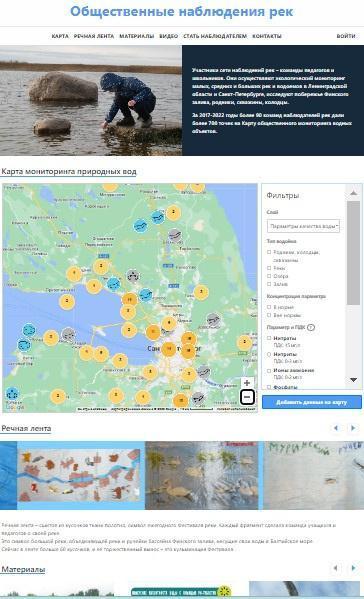Screen dimensions: 364x599
Task: Tick the Озёра filter checkbox
Action: point(269,276)
